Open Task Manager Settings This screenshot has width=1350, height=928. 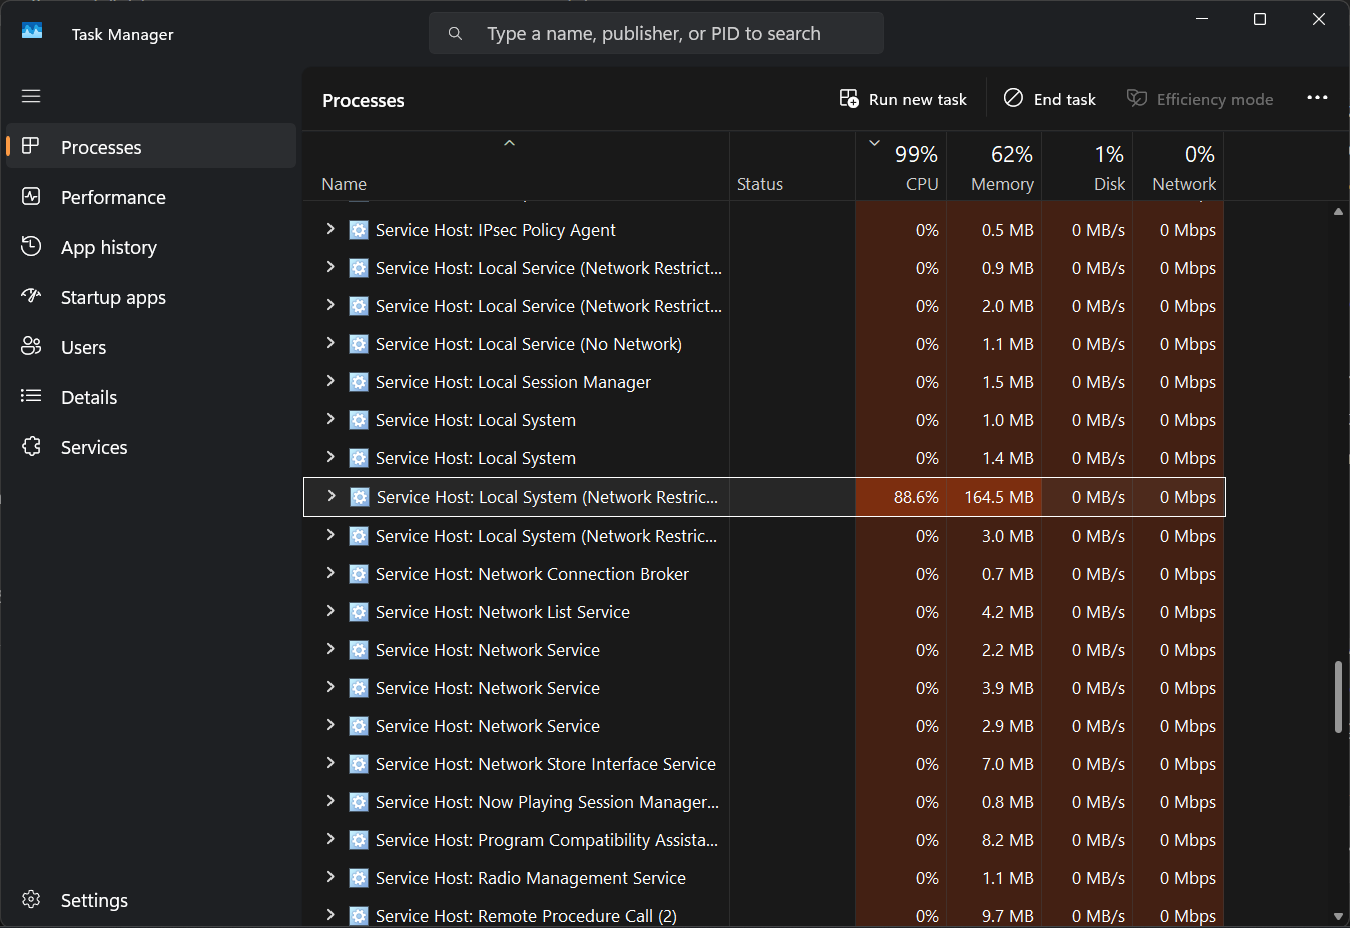click(x=94, y=900)
